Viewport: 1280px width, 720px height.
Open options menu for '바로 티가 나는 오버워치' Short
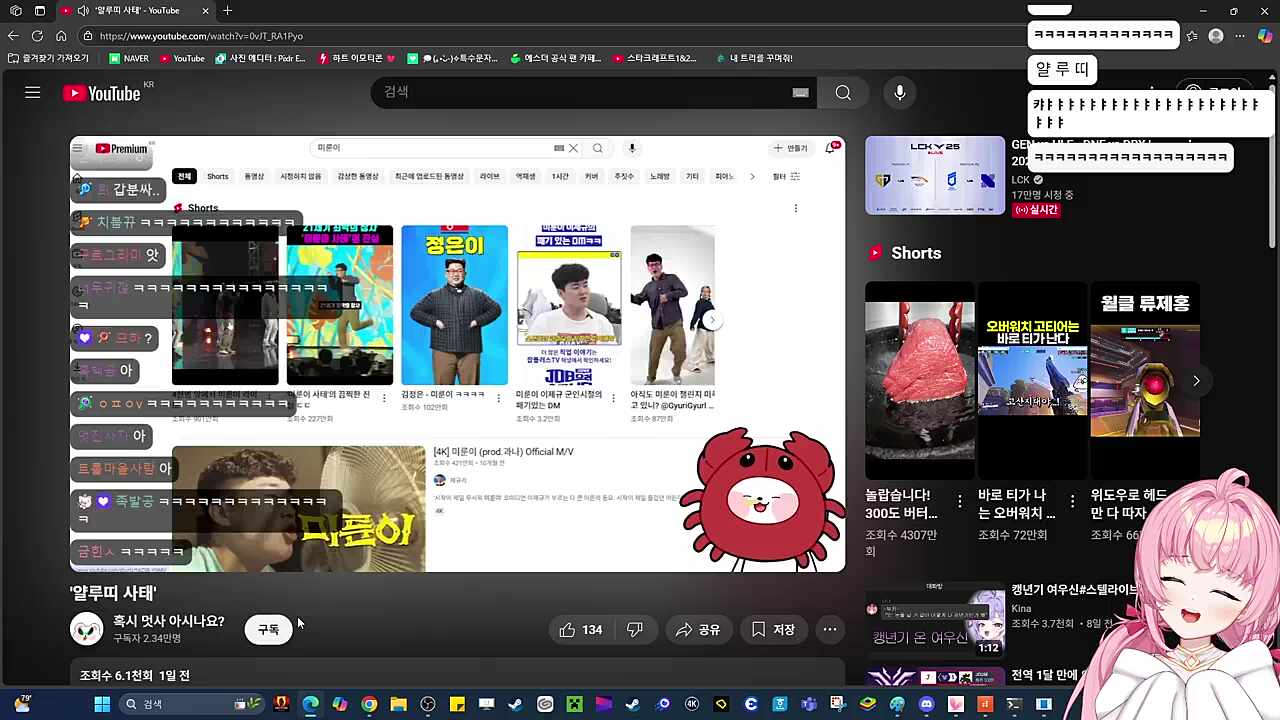tap(1073, 501)
